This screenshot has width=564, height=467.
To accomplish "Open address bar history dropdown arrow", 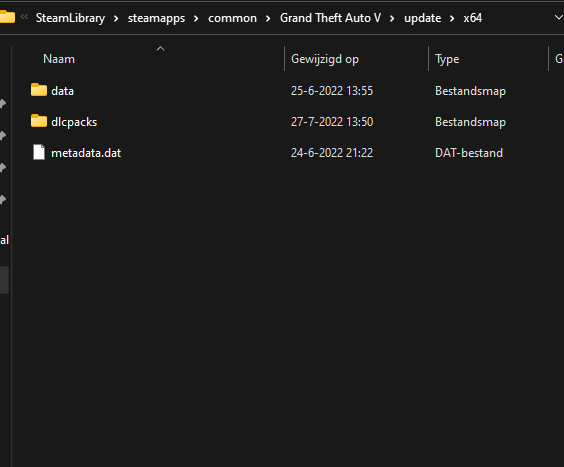I will 559,17.
